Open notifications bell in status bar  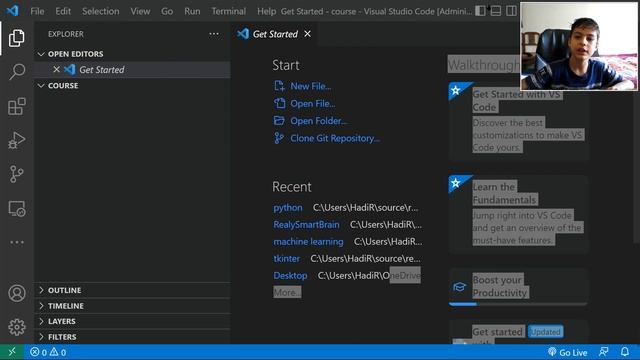click(x=625, y=352)
